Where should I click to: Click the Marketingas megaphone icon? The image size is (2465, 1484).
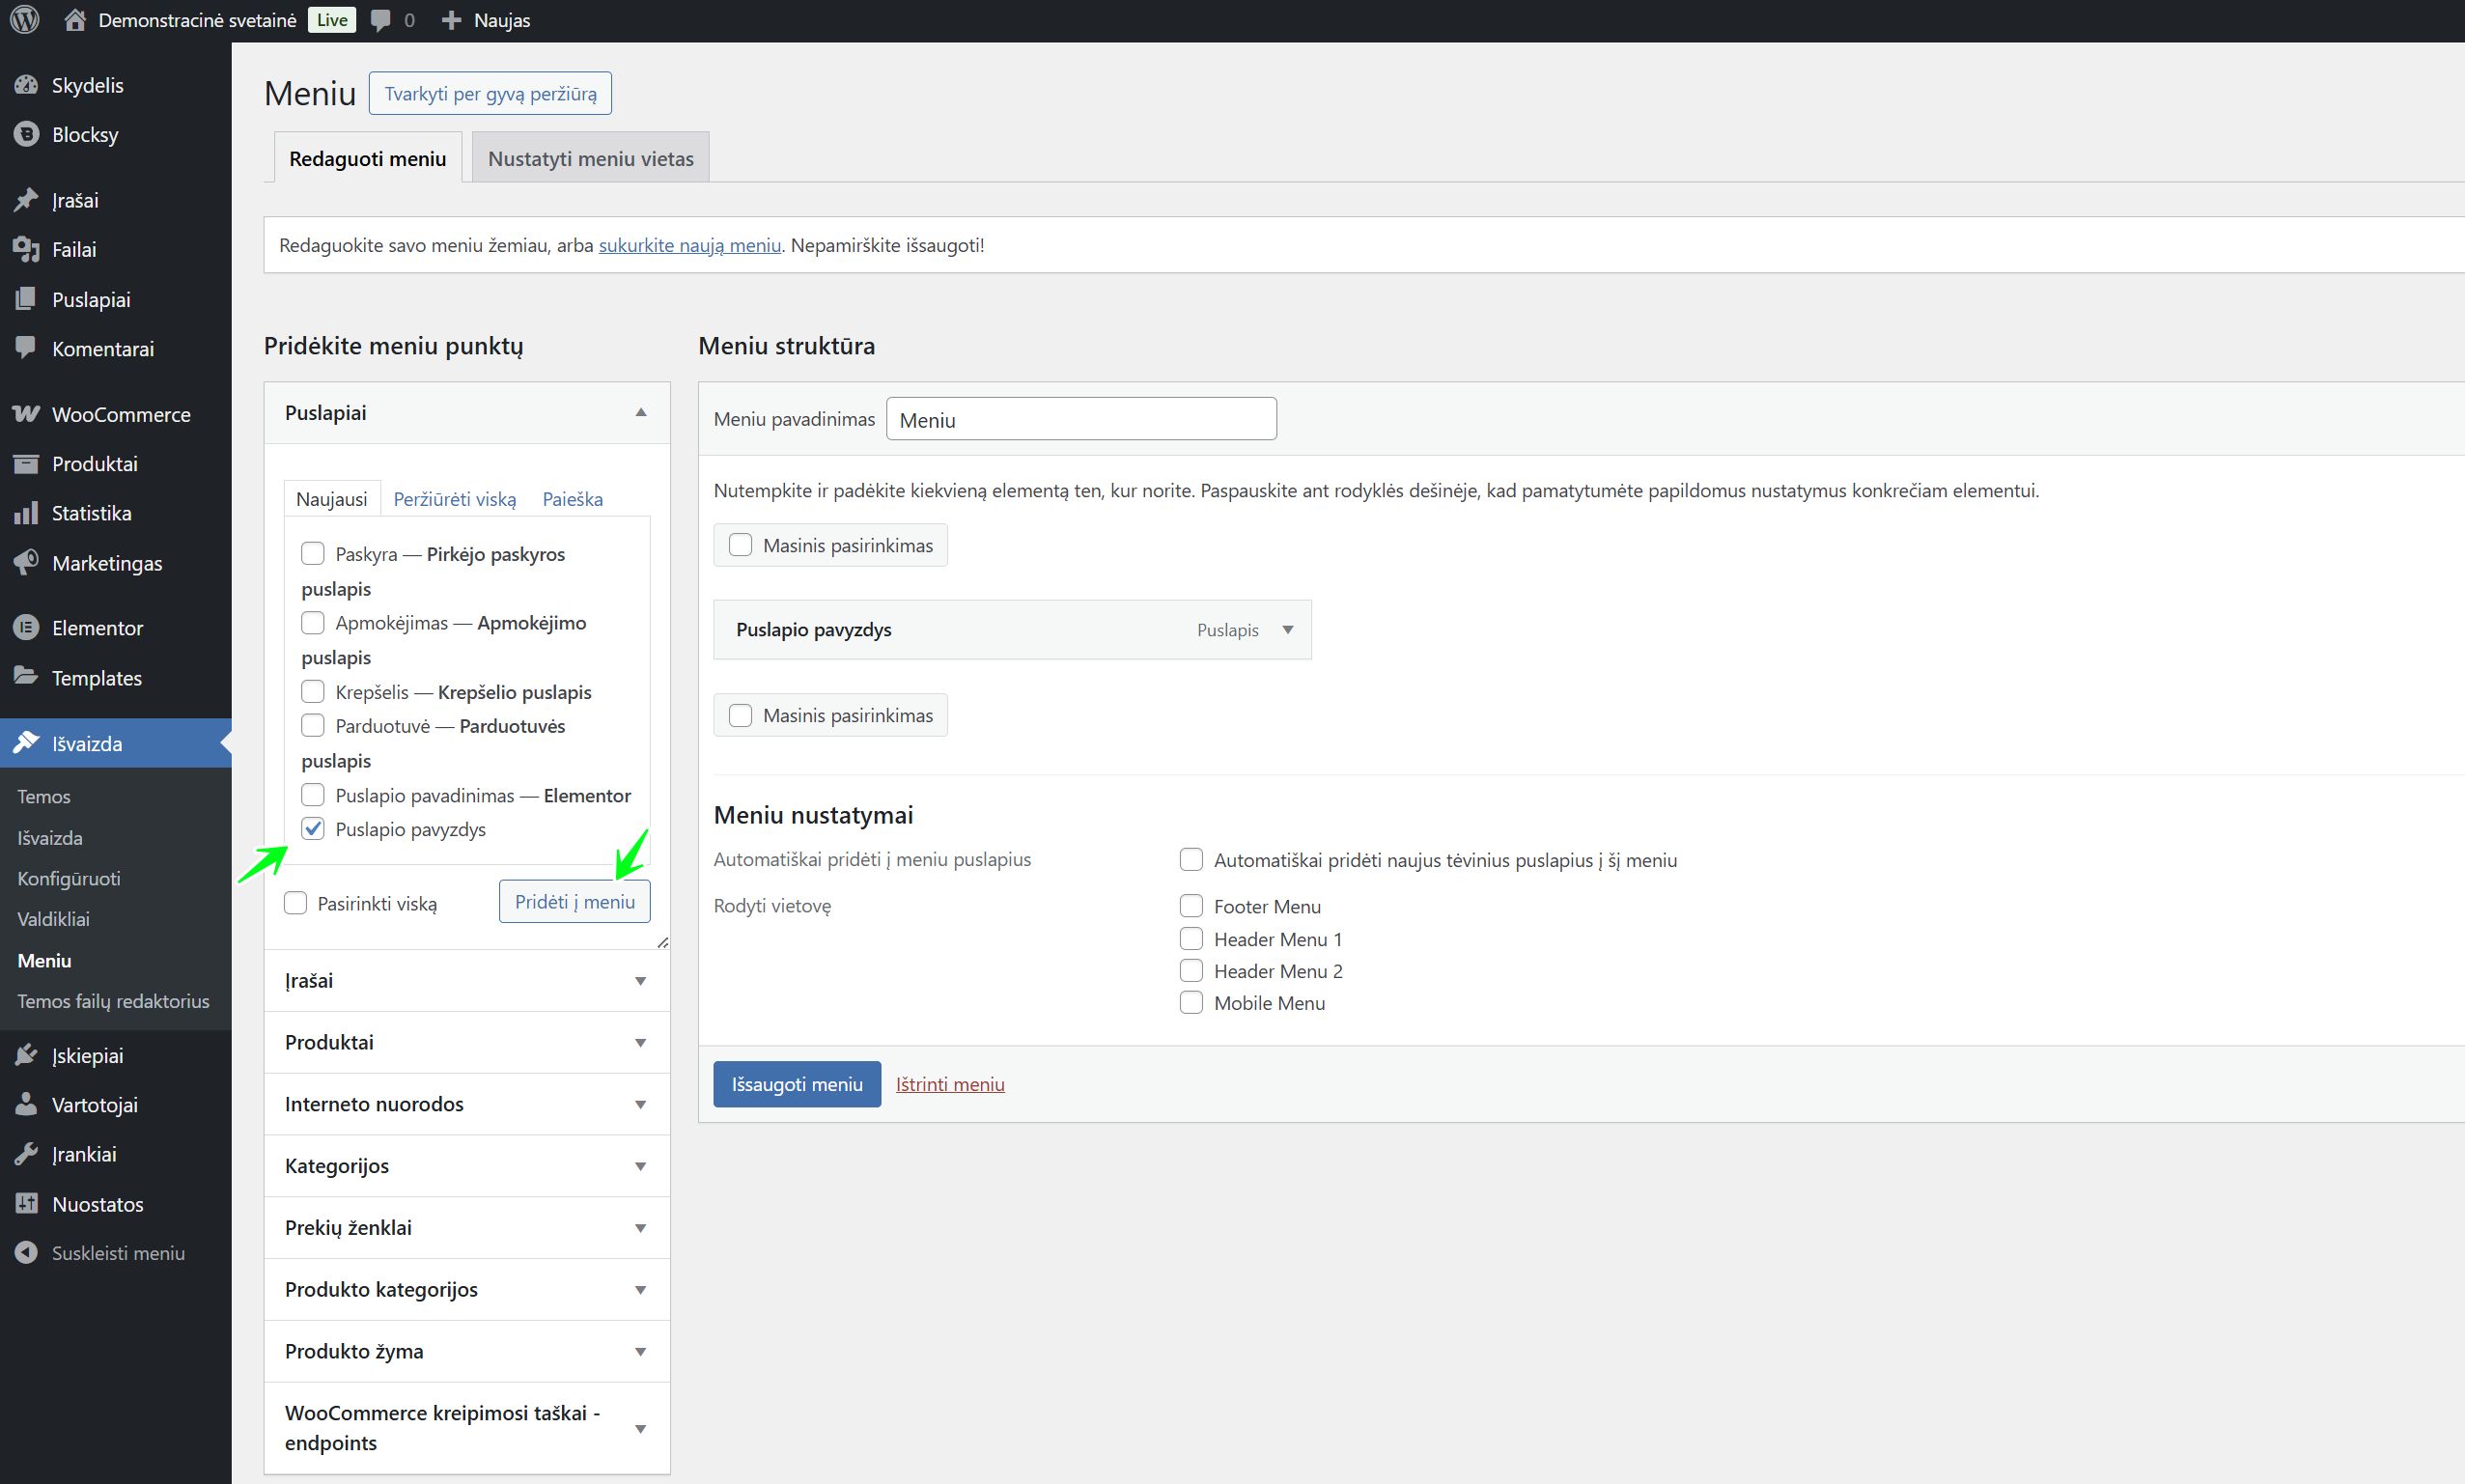(26, 563)
